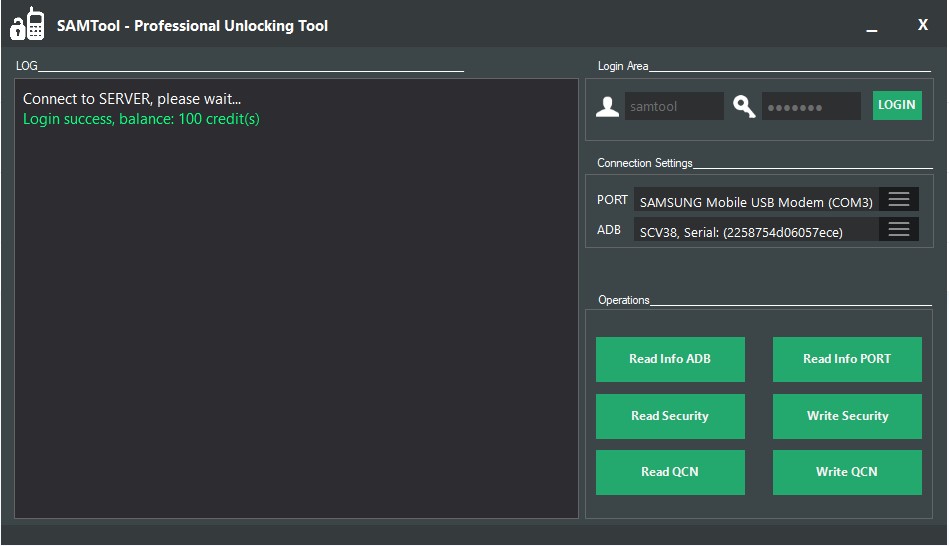The image size is (949, 546).
Task: Click the SAMTool phone lock logo icon
Action: (x=27, y=24)
